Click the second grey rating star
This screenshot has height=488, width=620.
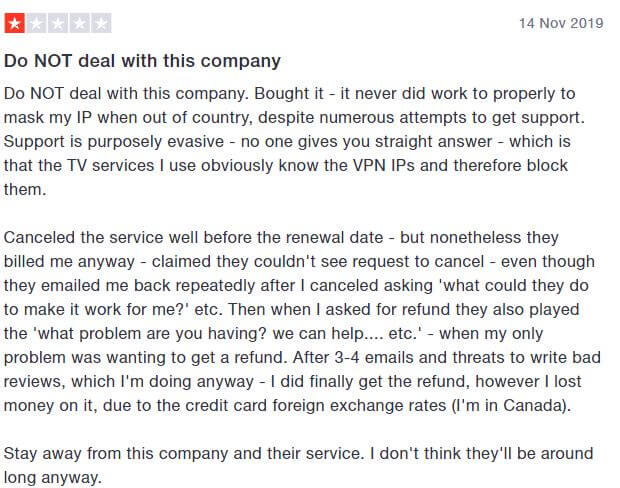click(36, 23)
